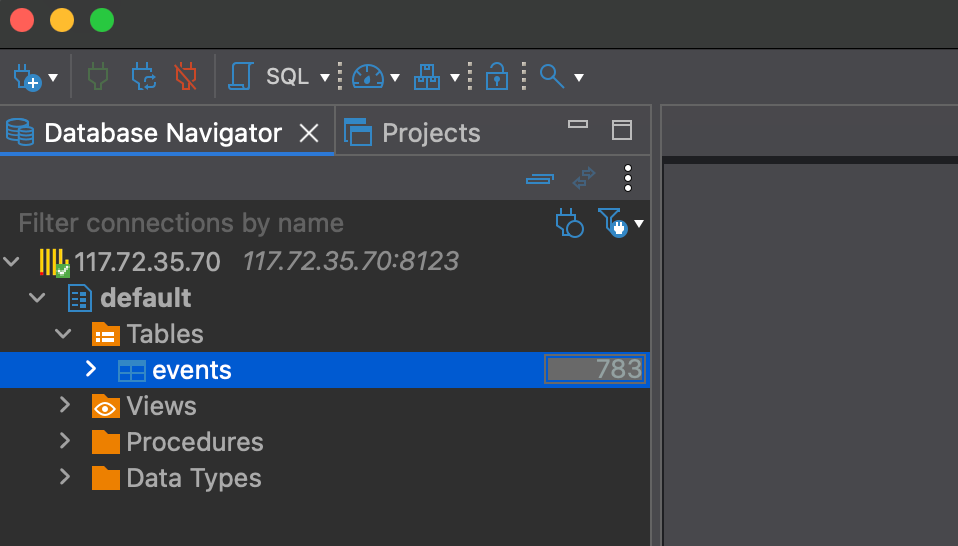Select the default database

tap(145, 298)
